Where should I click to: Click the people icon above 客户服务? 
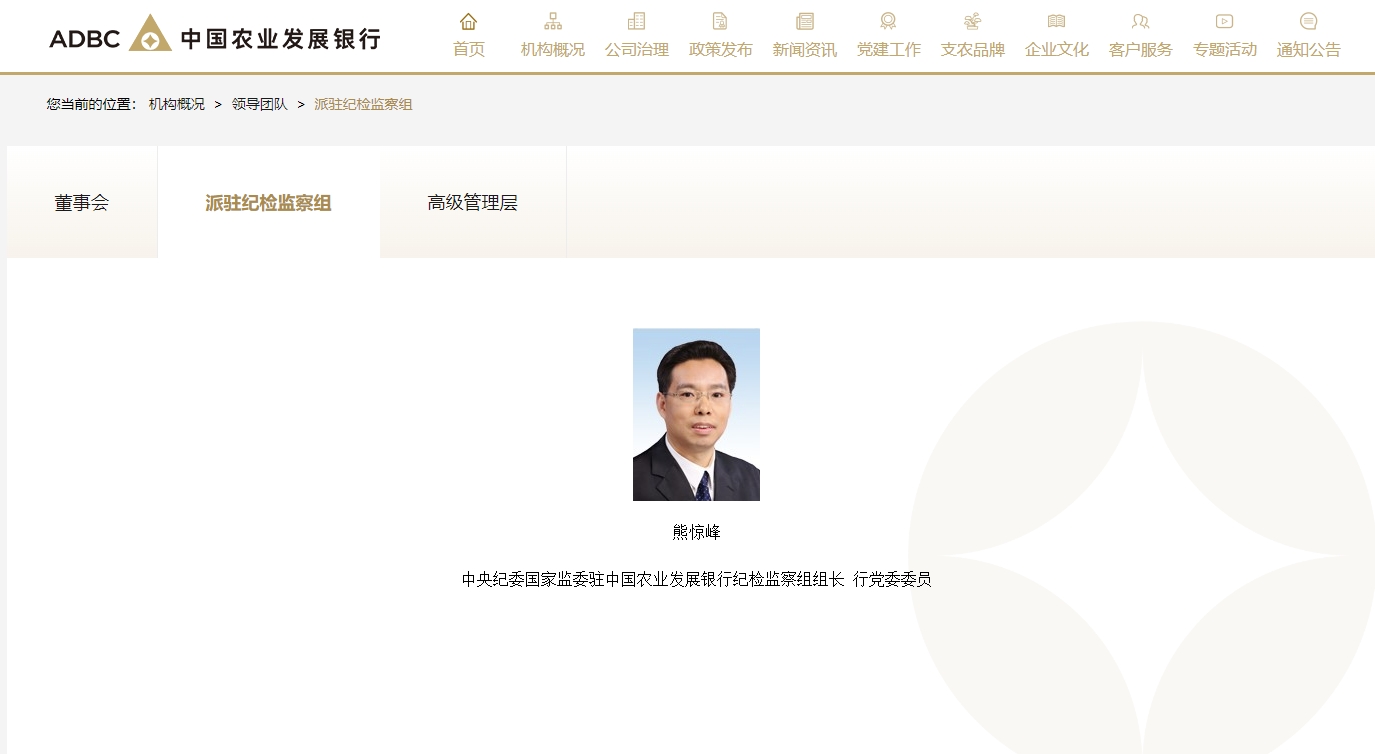click(x=1140, y=21)
